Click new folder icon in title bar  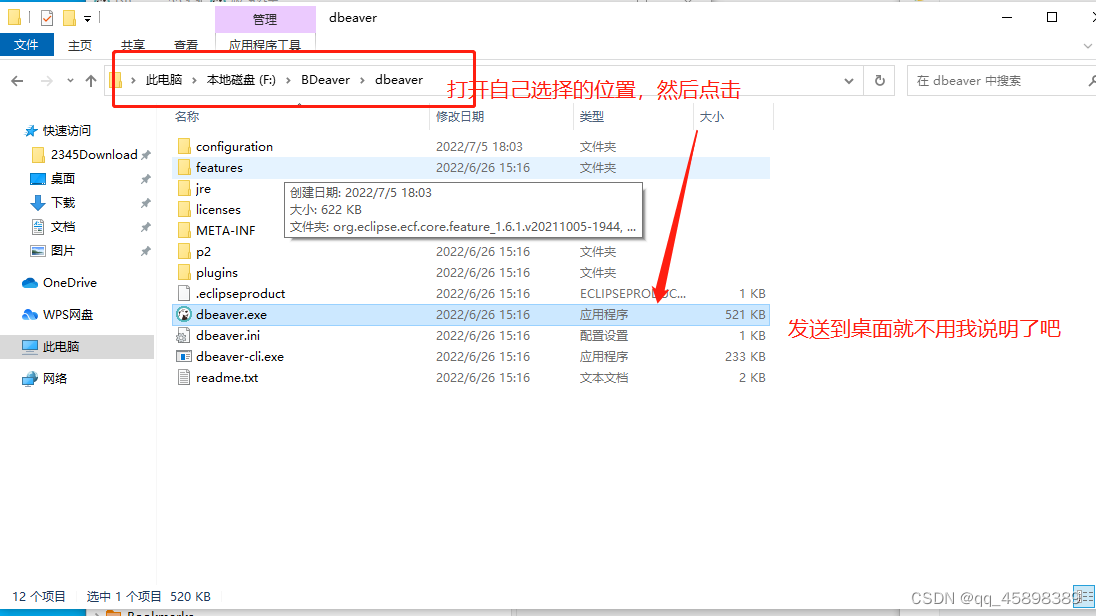pyautogui.click(x=69, y=18)
